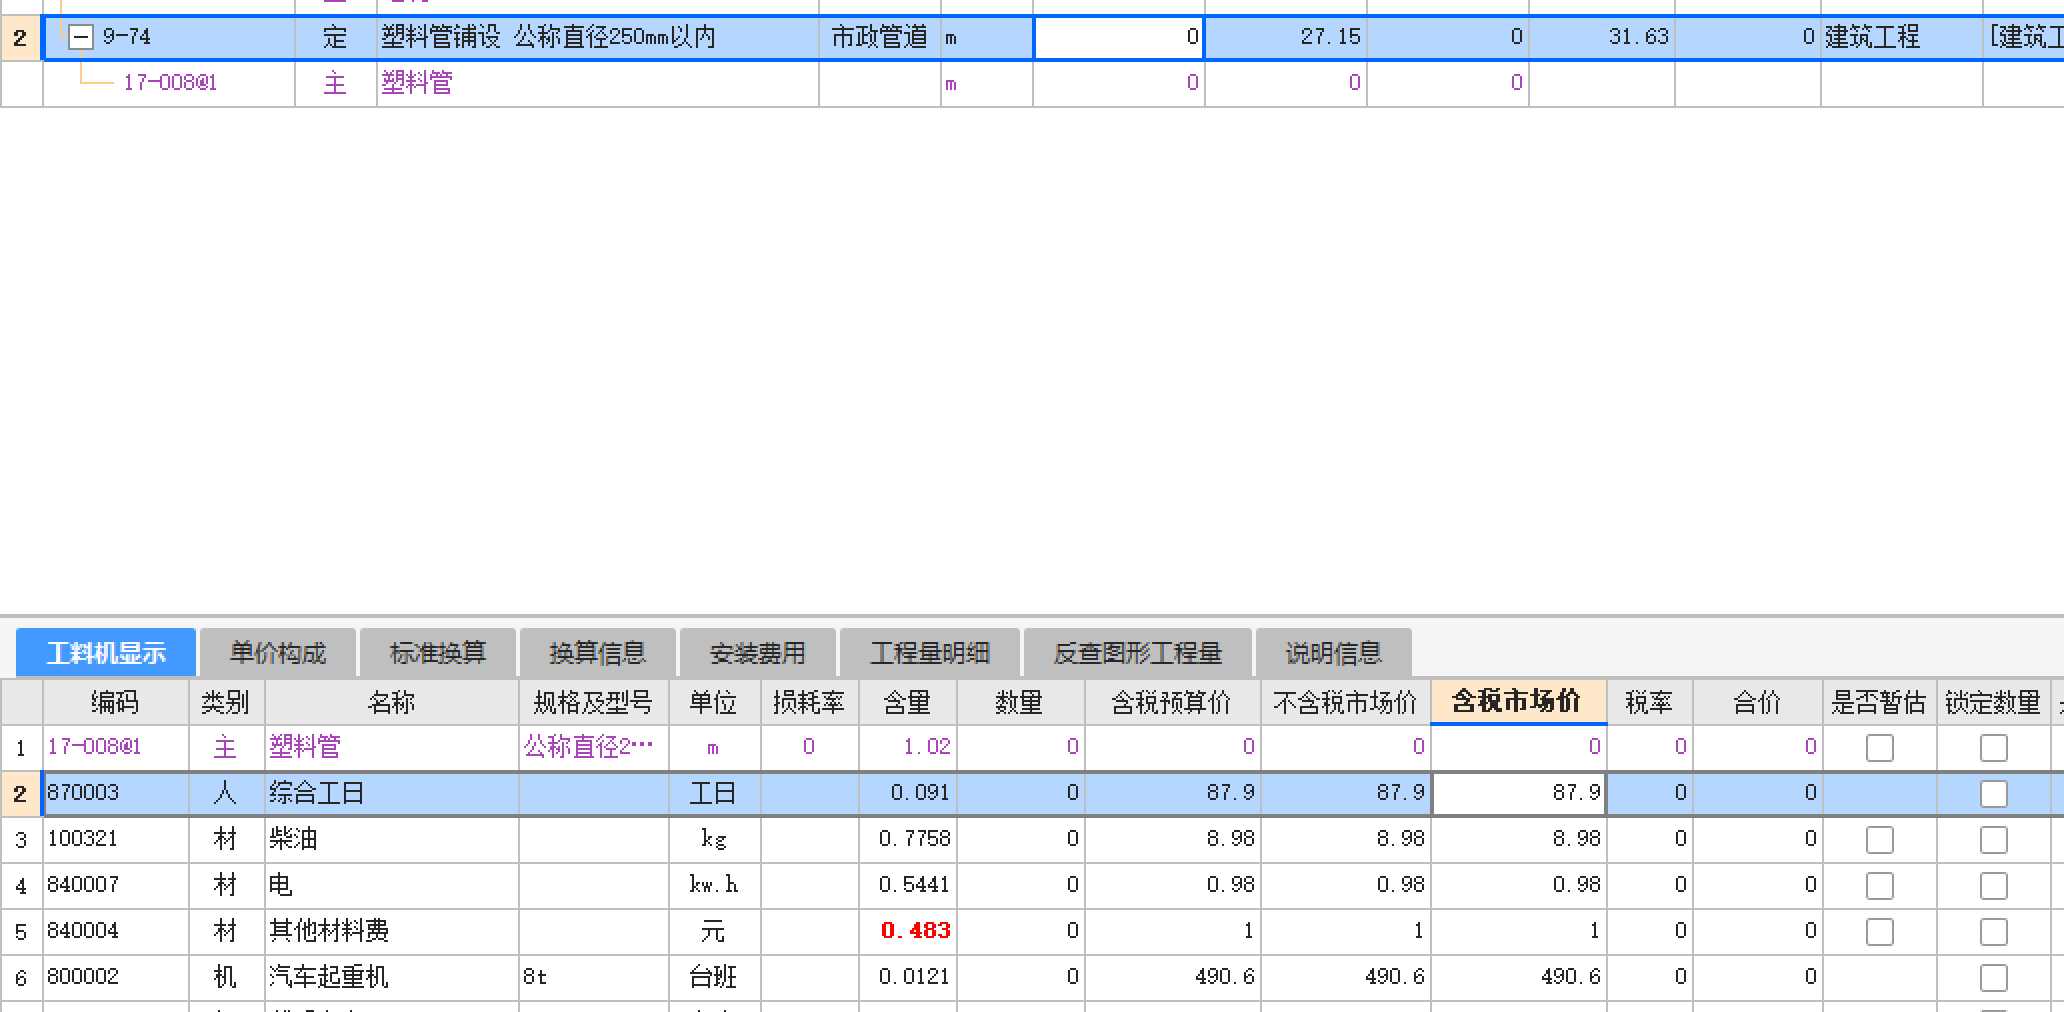Enable 锁定数量 checkbox for 塑料管 row
This screenshot has height=1012, width=2064.
tap(1994, 748)
